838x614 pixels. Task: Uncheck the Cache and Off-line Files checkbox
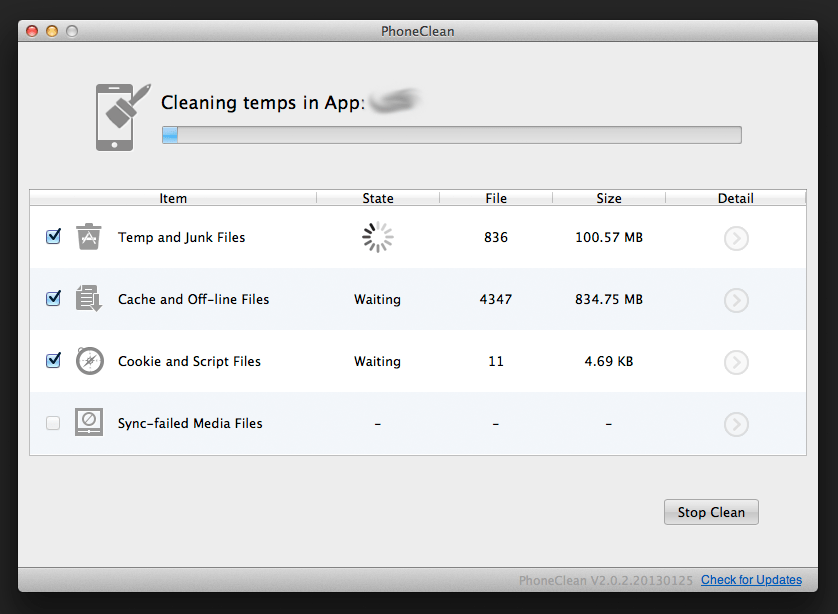click(53, 298)
